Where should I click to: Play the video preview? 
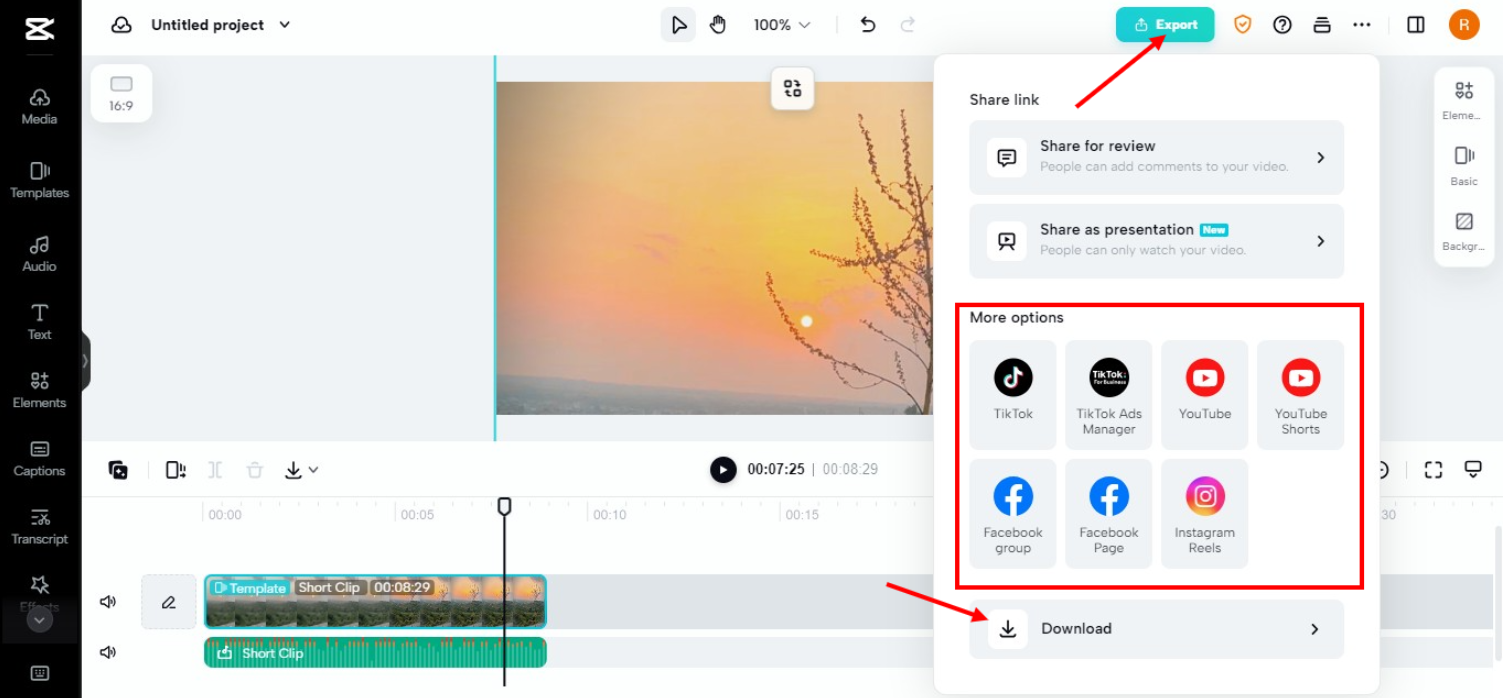pos(723,470)
